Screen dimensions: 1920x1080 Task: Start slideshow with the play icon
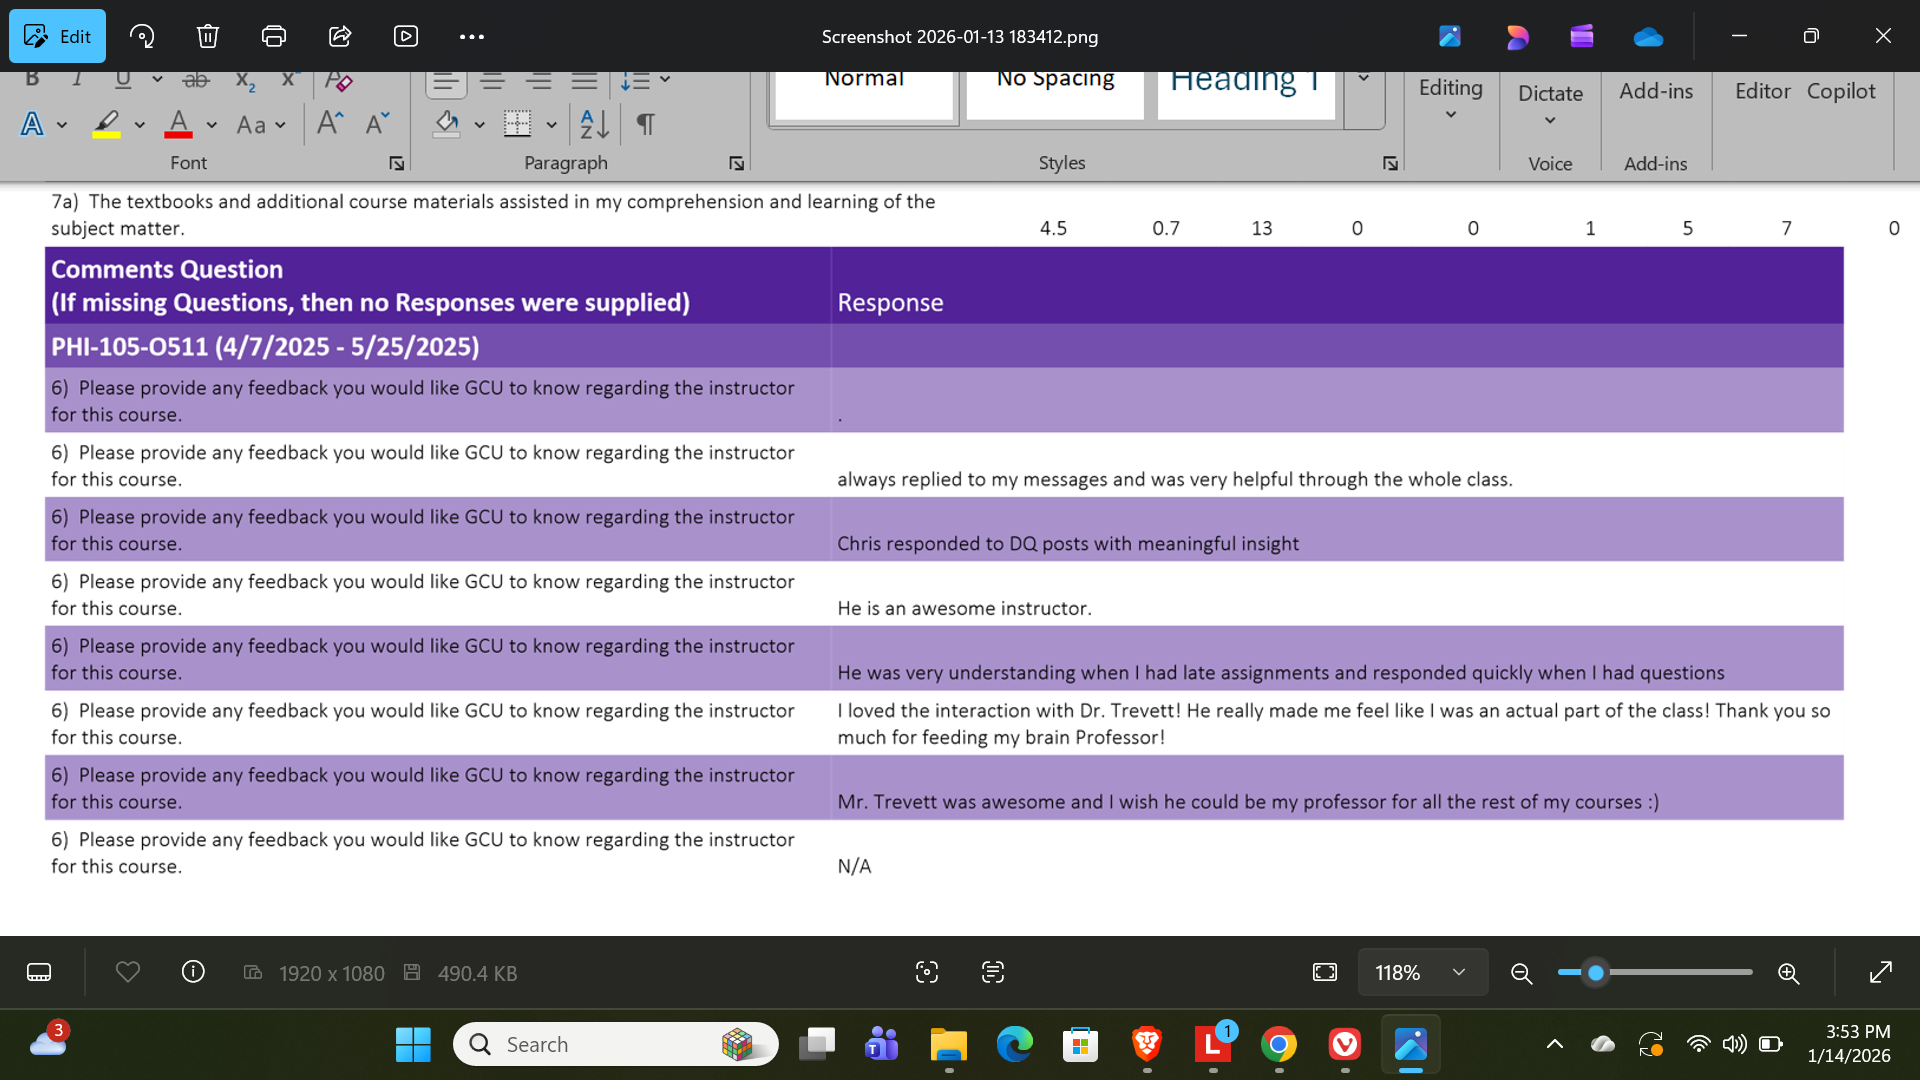[405, 37]
